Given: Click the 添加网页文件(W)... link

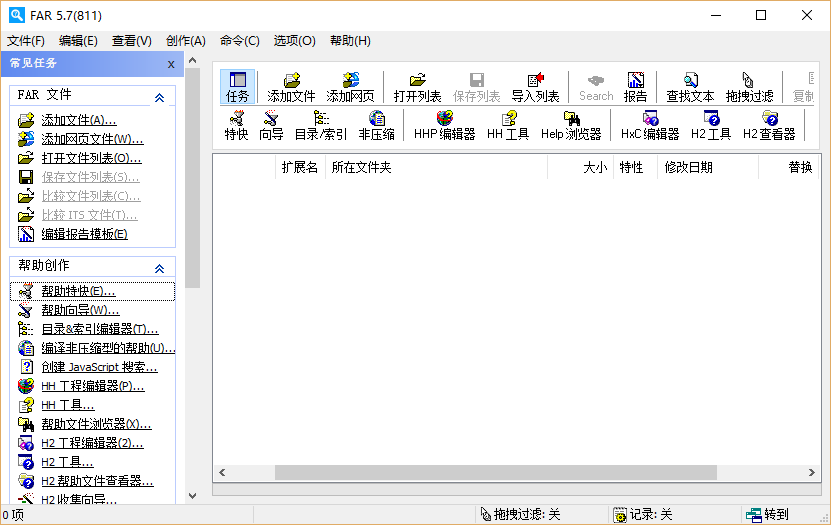Looking at the screenshot, I should [92, 139].
